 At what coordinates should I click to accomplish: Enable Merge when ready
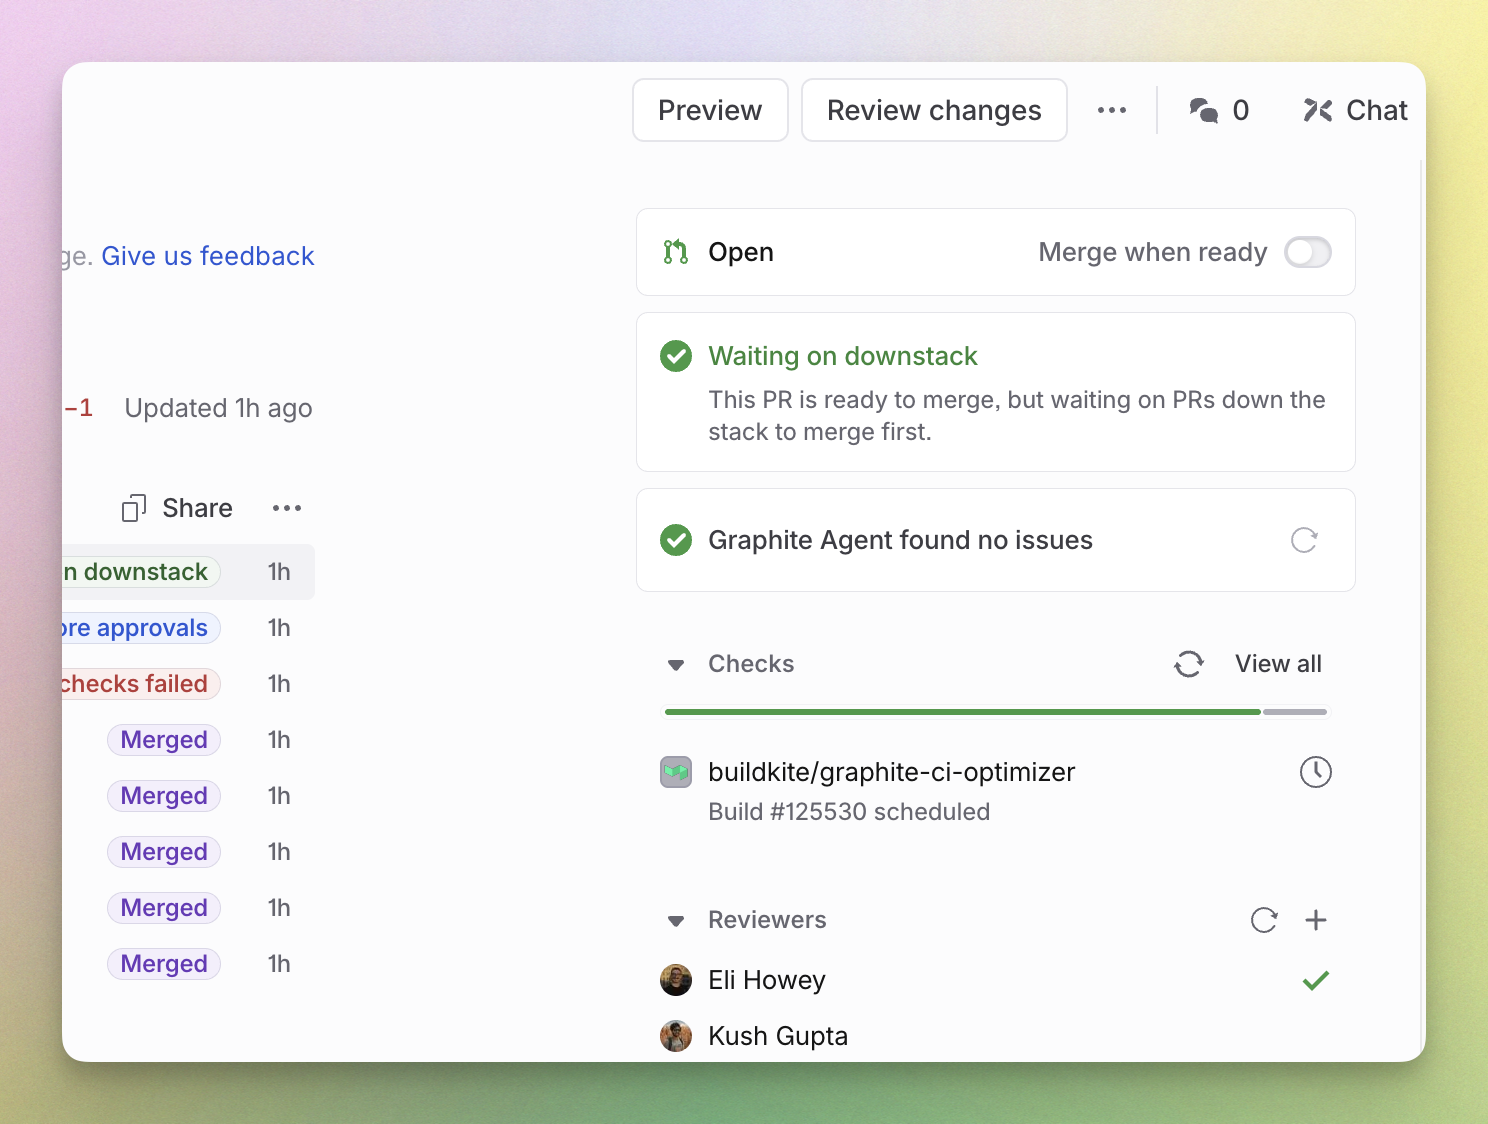(1307, 252)
